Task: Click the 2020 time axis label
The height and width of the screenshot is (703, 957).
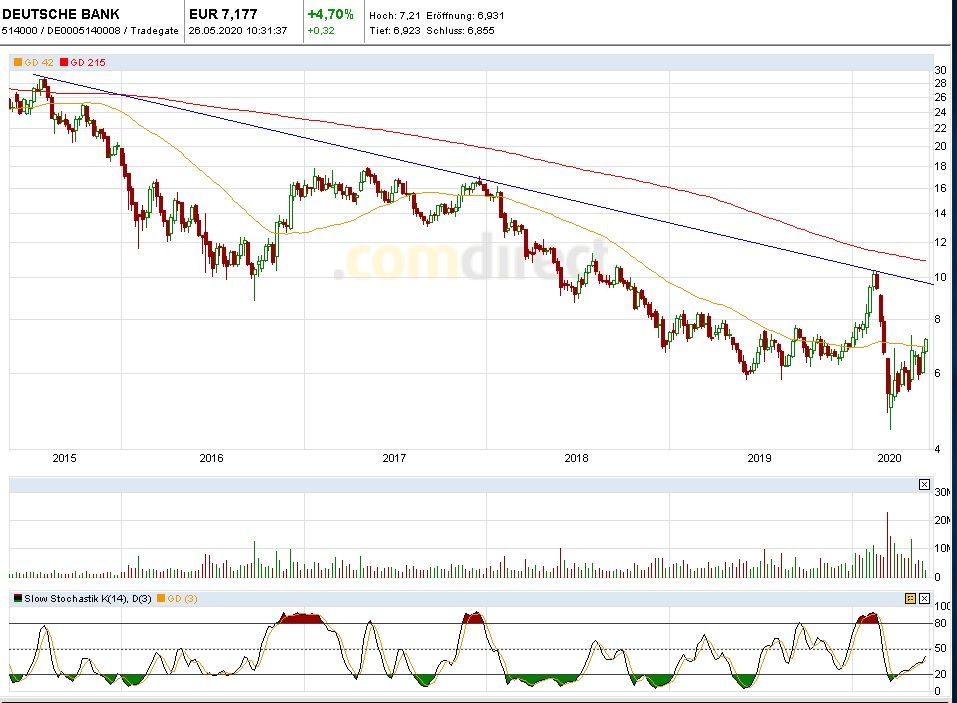Action: pyautogui.click(x=888, y=458)
